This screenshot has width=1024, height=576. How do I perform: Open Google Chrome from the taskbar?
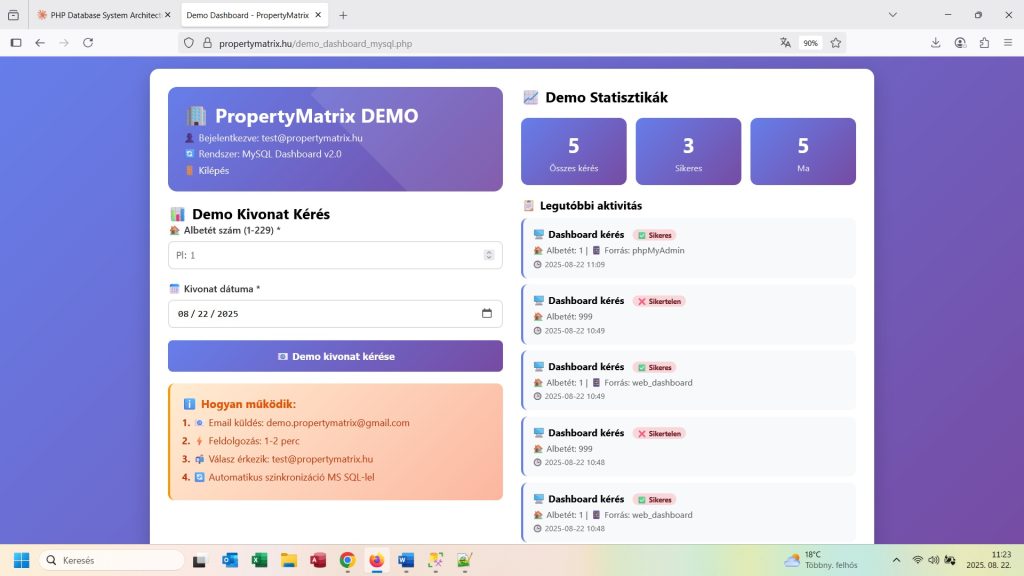[347, 560]
